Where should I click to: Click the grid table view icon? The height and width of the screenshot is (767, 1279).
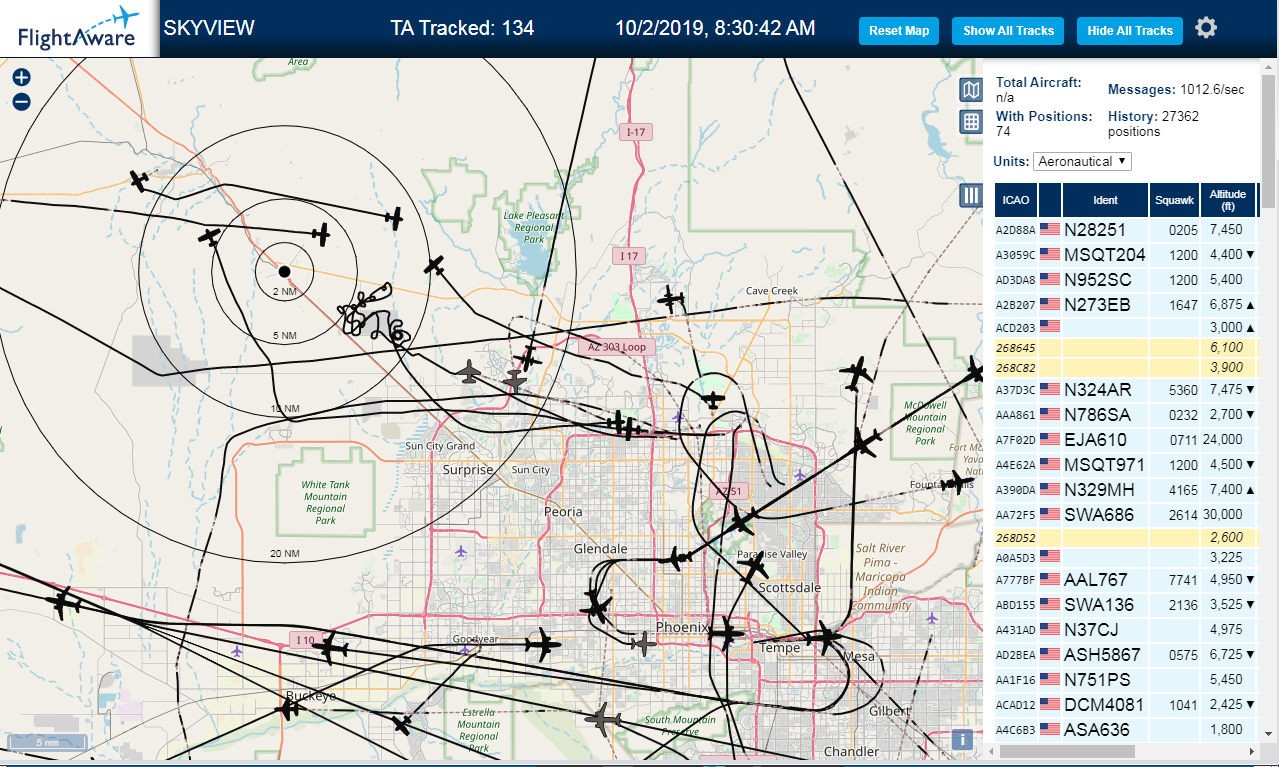(970, 122)
